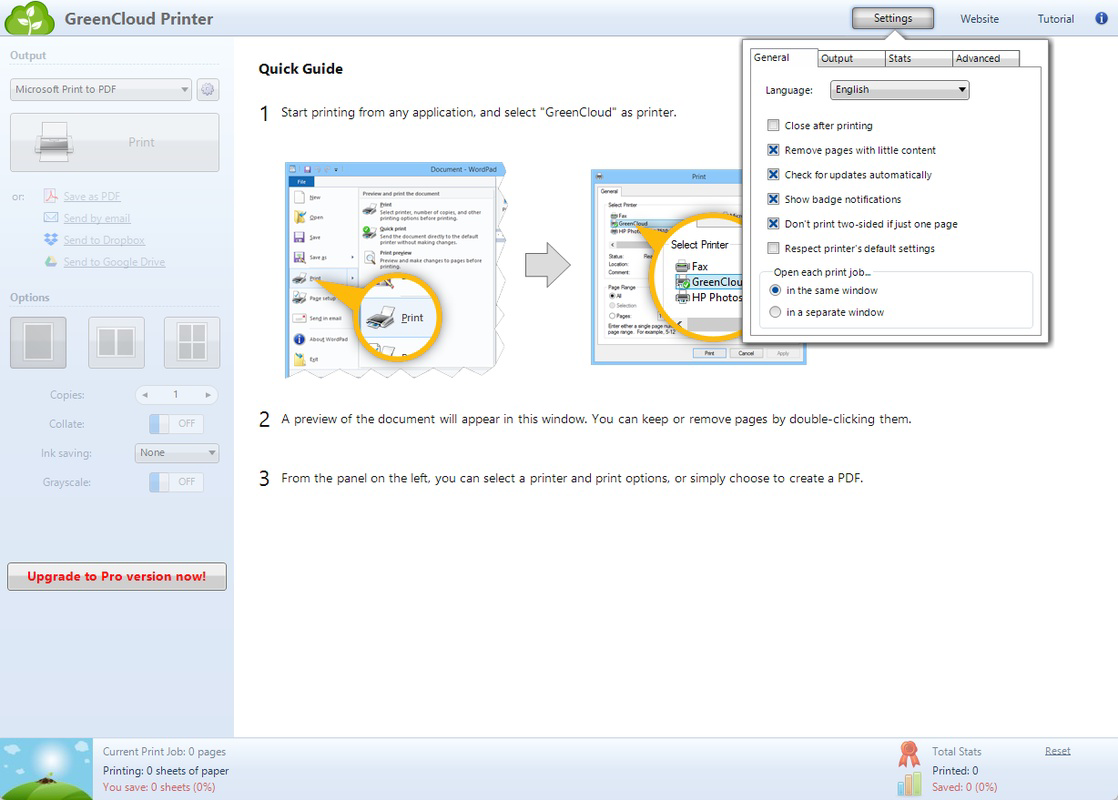Click the award ribbon stats icon

click(909, 754)
